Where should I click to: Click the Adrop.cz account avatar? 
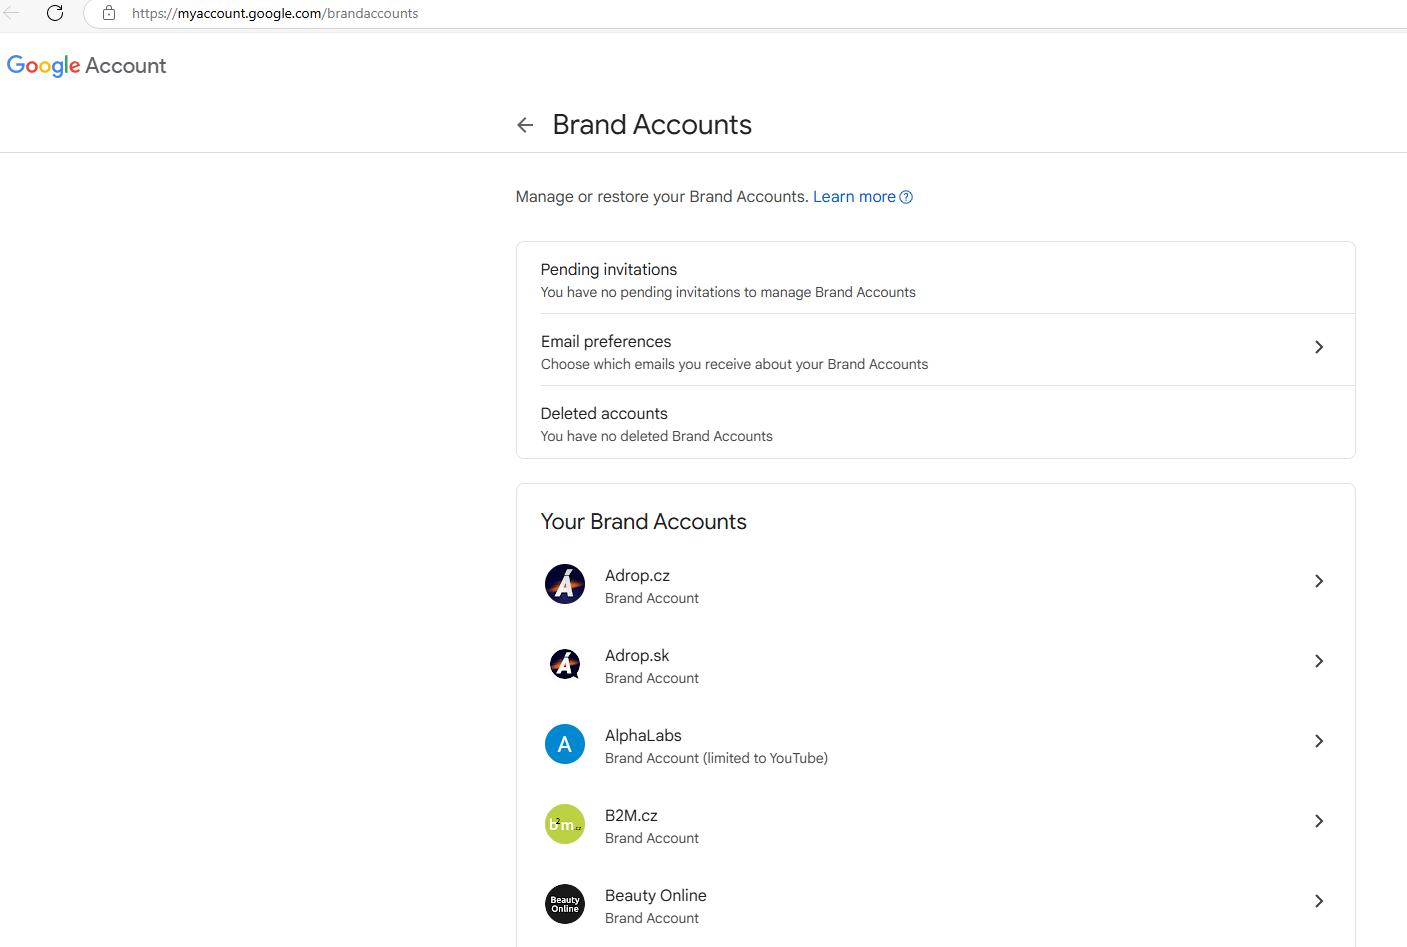tap(565, 584)
